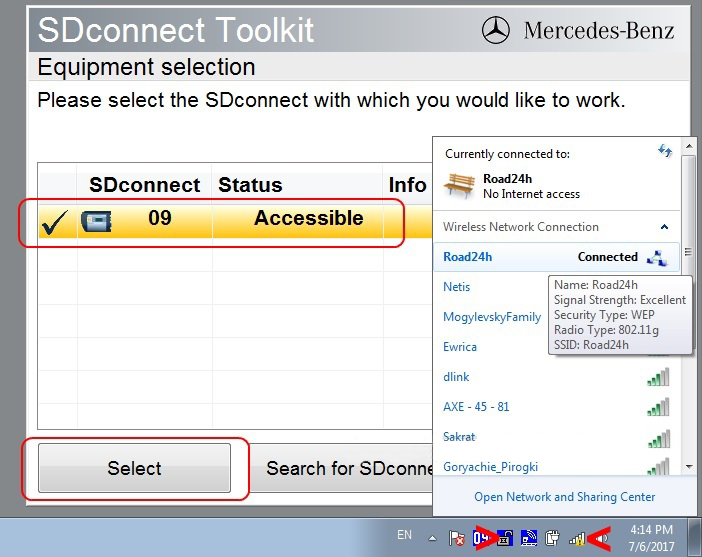Click the park bench network icon for Road24h

[459, 186]
